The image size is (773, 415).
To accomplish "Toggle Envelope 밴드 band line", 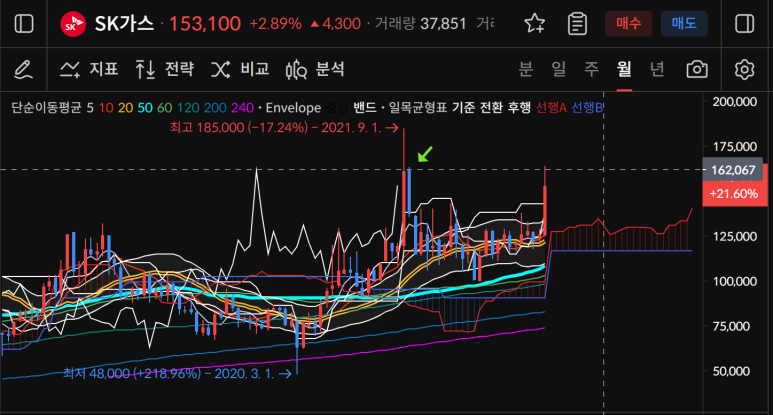I will (365, 107).
